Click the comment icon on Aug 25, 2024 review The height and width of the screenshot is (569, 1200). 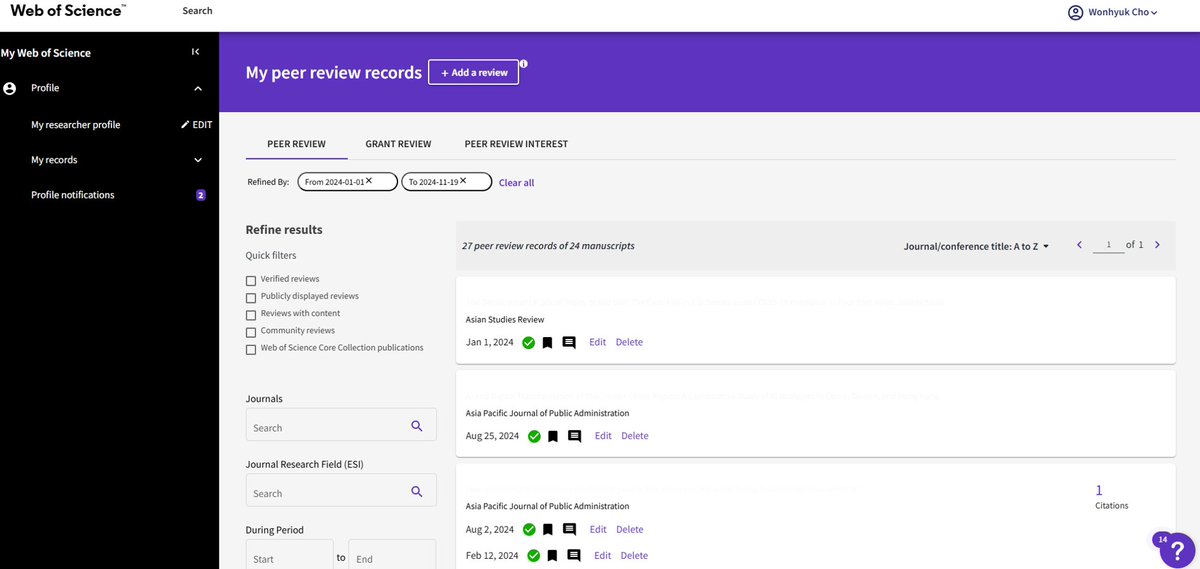pos(574,437)
